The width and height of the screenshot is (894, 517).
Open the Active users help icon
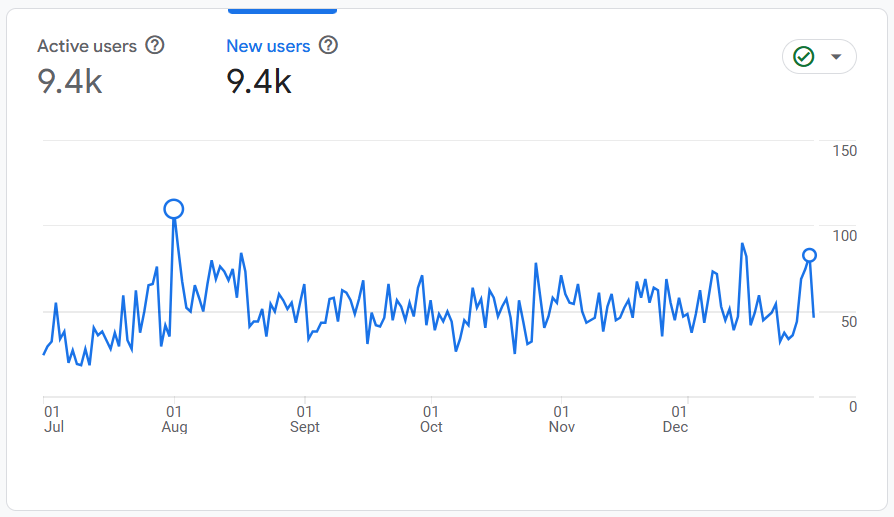coord(155,45)
